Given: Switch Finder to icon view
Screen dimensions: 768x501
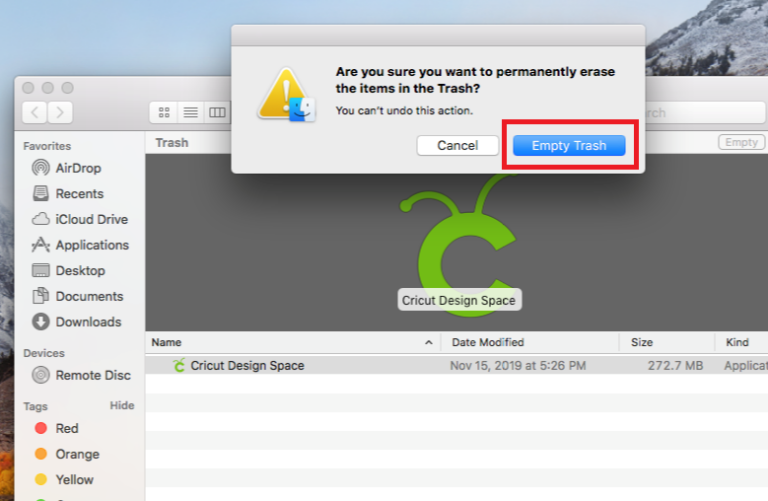Looking at the screenshot, I should coord(164,113).
